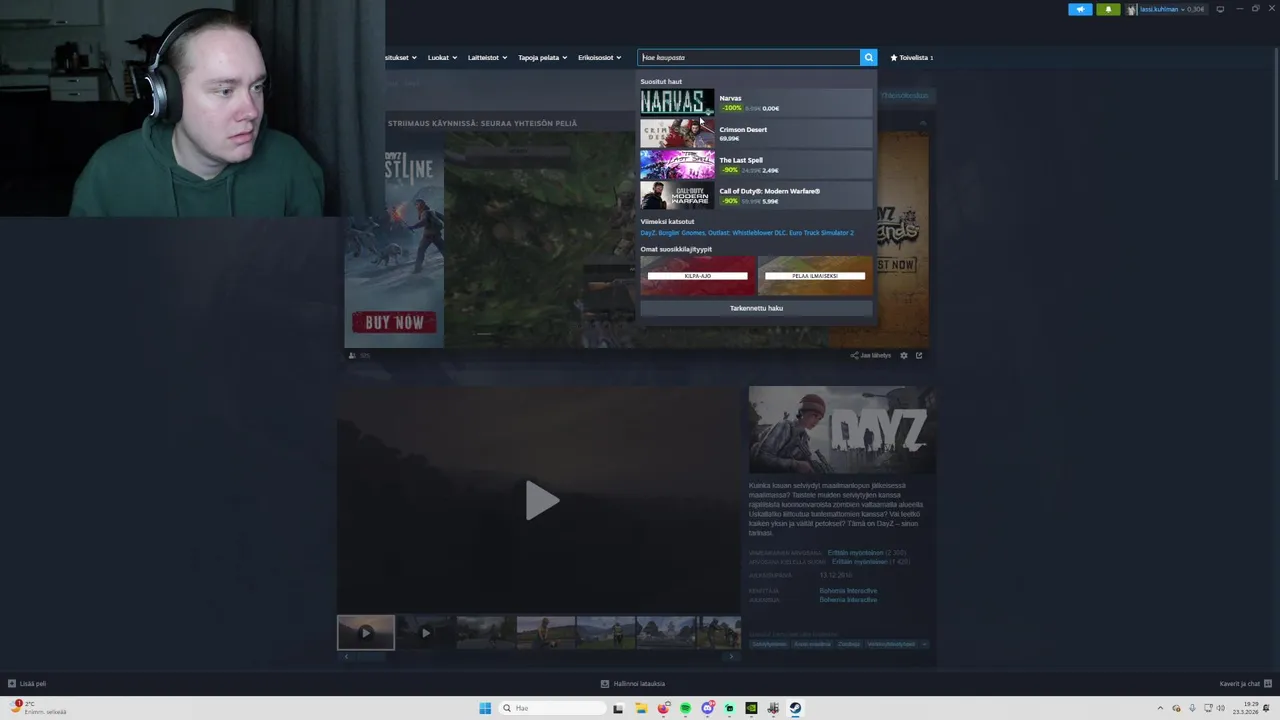The height and width of the screenshot is (720, 1280).
Task: Click the Jaa lähetys share link
Action: click(x=871, y=355)
